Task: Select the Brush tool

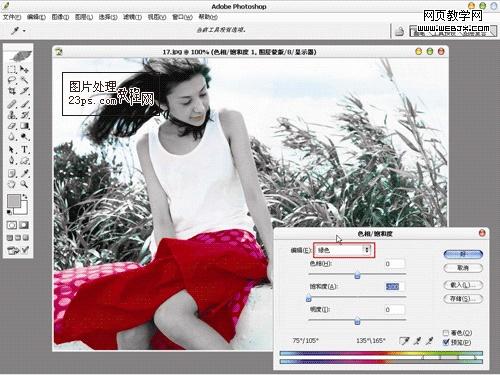Action: 24,104
